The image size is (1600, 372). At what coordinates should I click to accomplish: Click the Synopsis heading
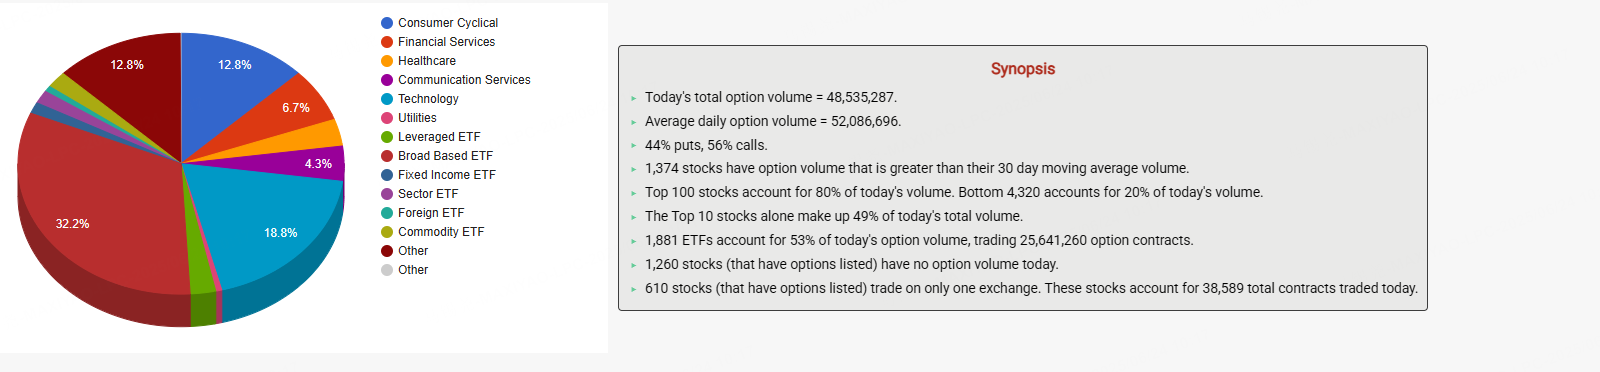pyautogui.click(x=1023, y=69)
